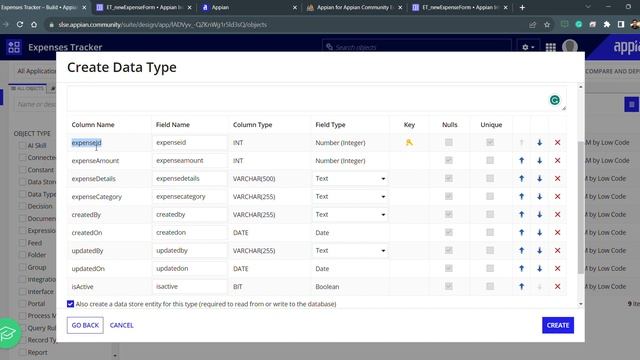Screen dimensions: 640x360
Task: Move expenseDetails row up
Action: click(521, 179)
